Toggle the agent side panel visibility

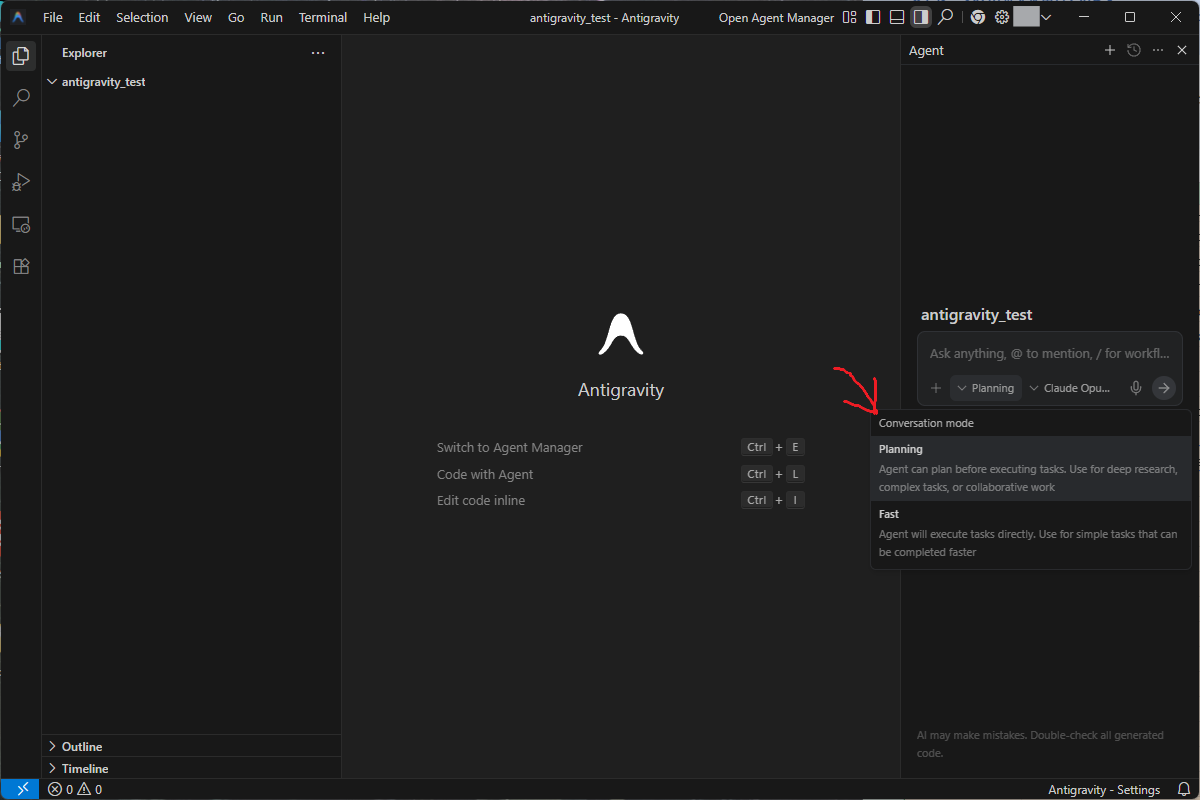(921, 17)
